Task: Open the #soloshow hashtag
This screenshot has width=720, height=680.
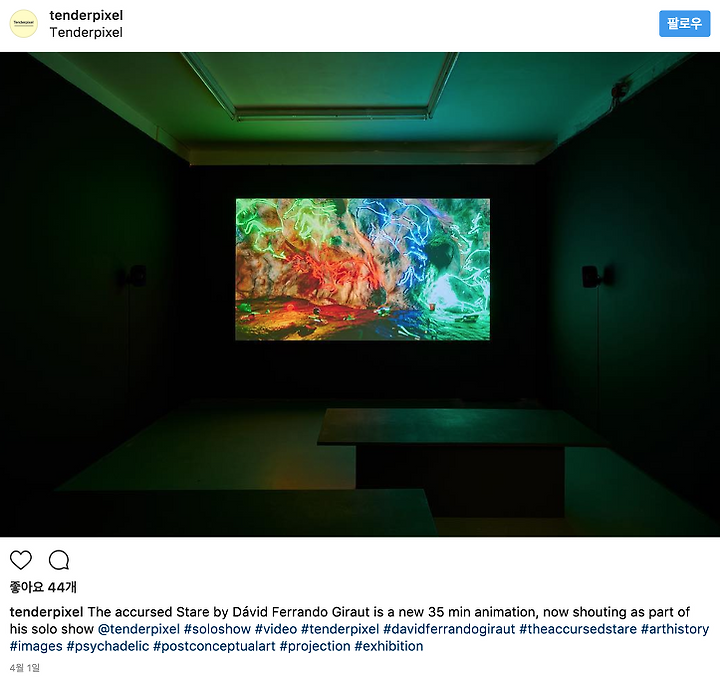Action: (217, 629)
